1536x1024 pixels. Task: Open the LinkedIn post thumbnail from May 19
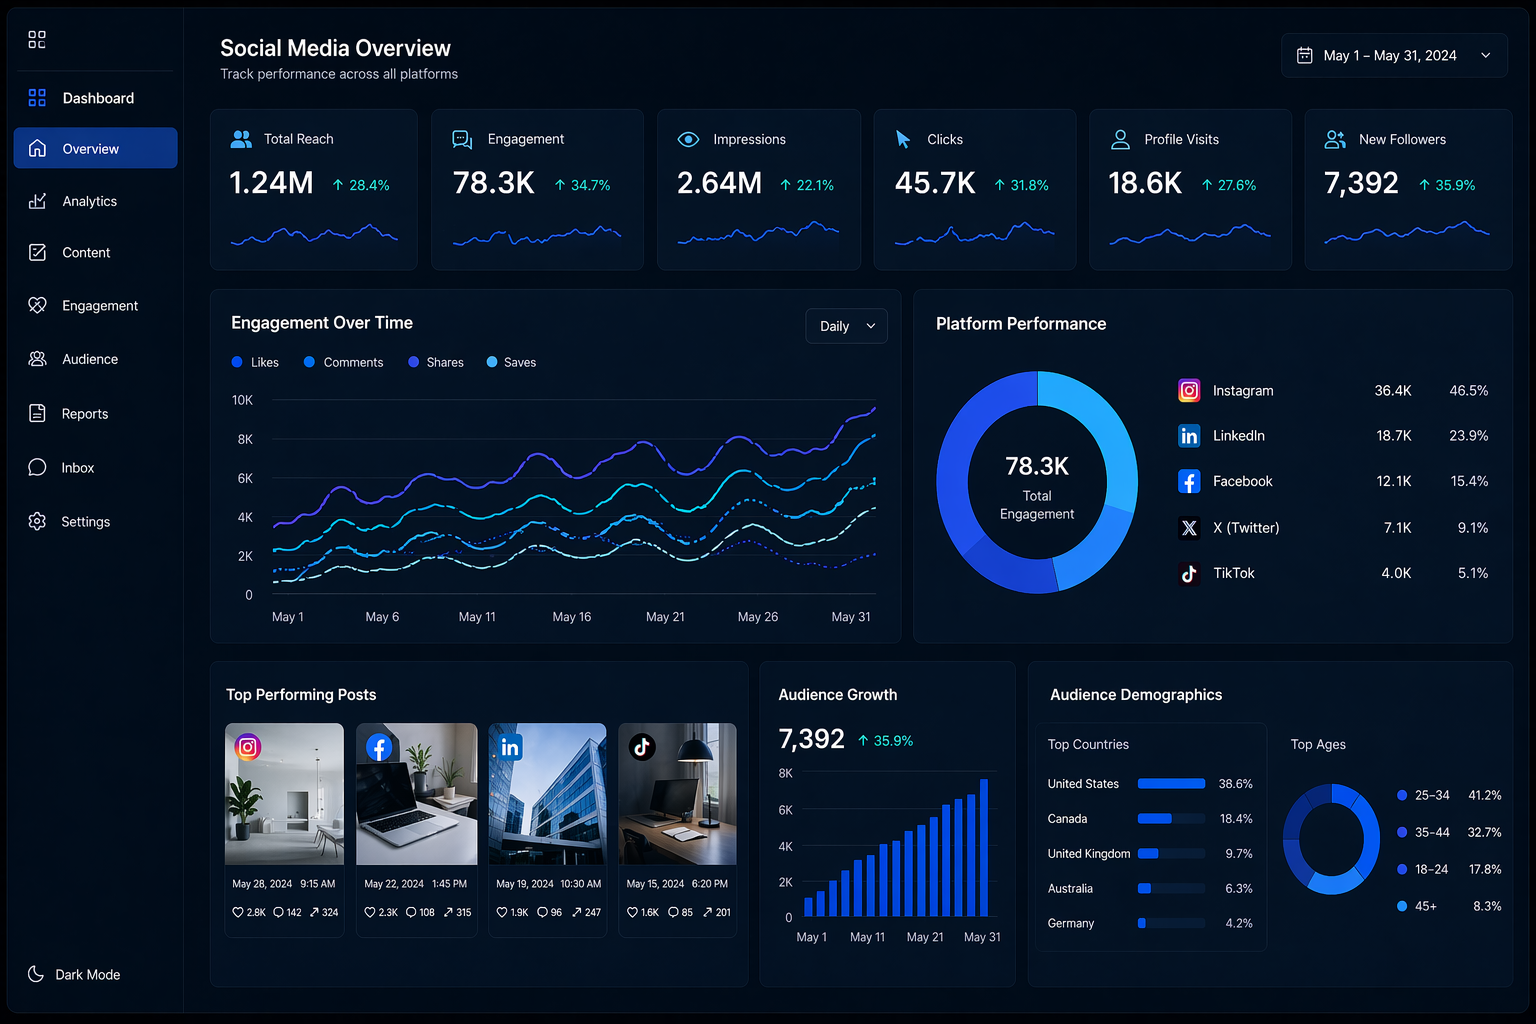547,794
